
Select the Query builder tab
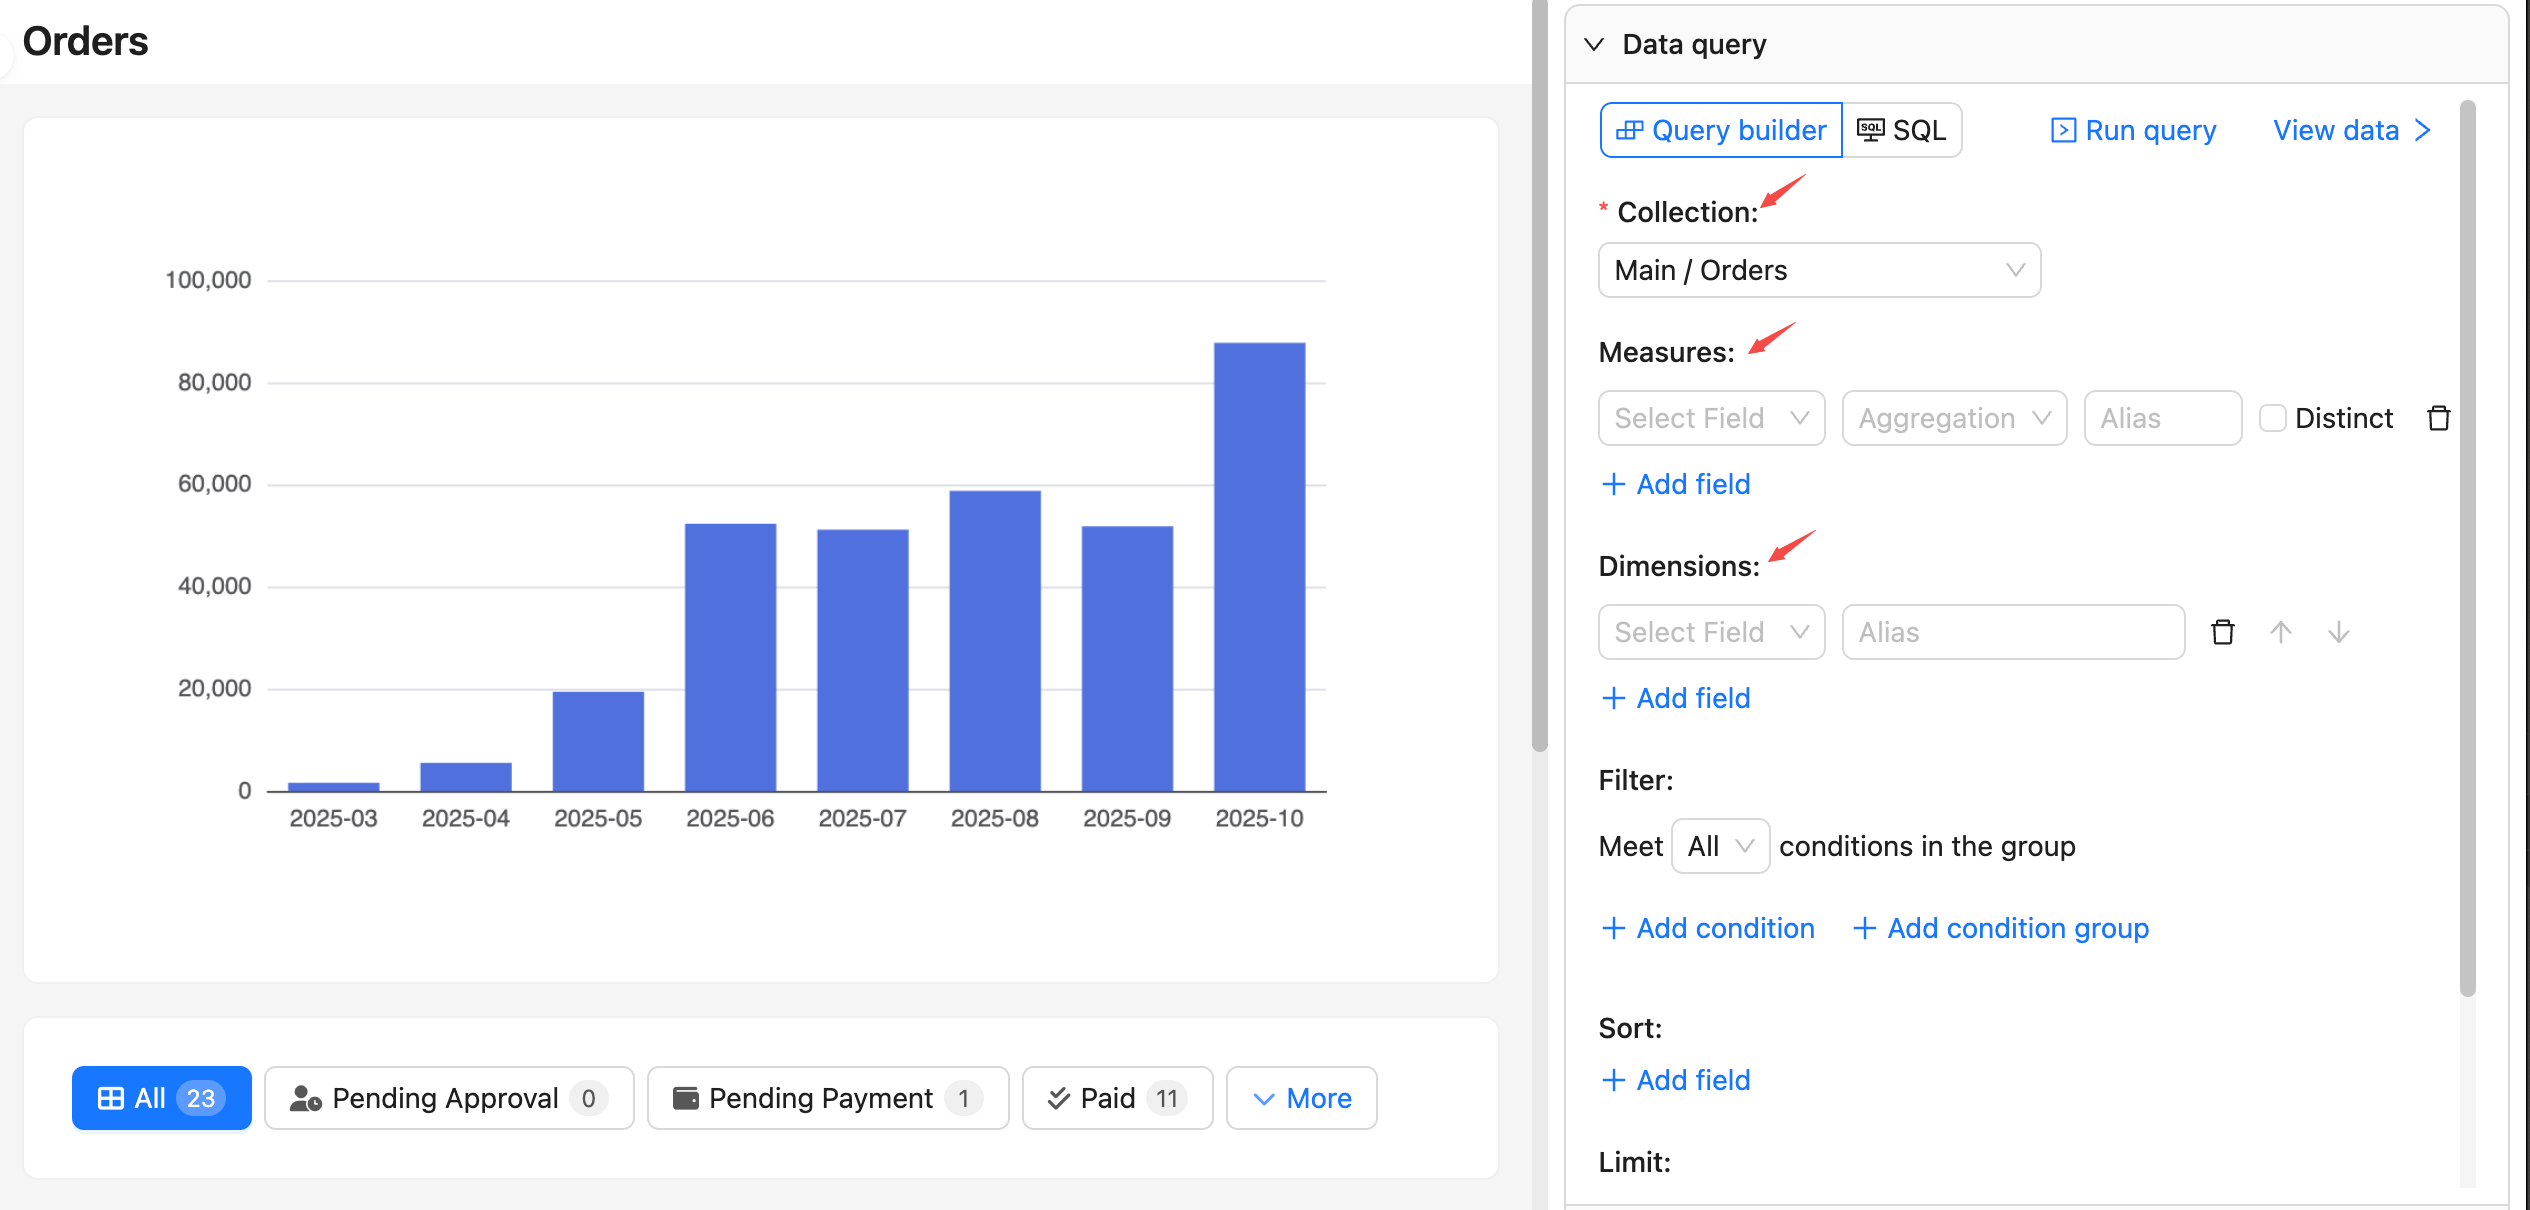(x=1721, y=130)
